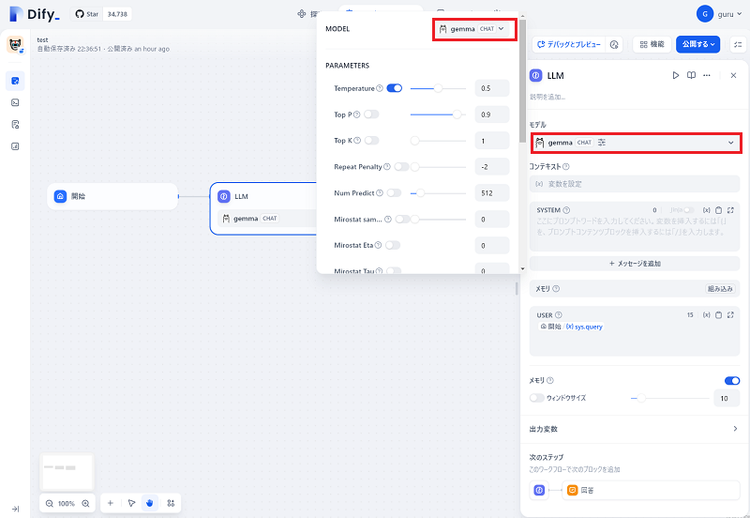Open the 機能 features button
The width and height of the screenshot is (750, 518).
pos(652,44)
